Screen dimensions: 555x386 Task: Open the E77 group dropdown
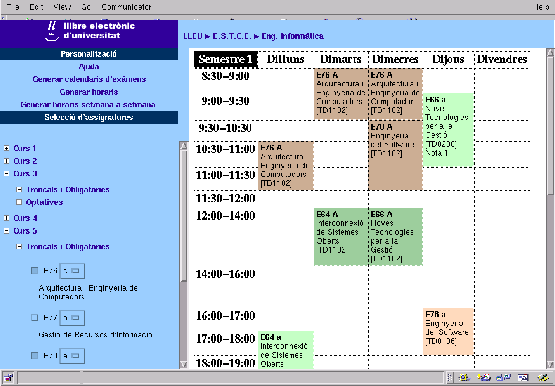[72, 318]
